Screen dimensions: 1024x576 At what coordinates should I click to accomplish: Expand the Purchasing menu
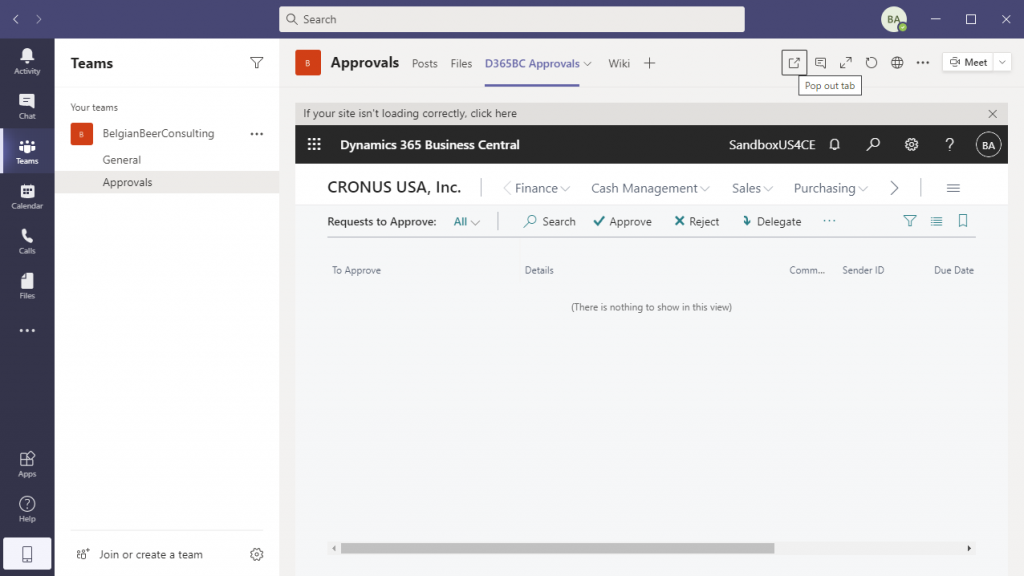coord(831,188)
